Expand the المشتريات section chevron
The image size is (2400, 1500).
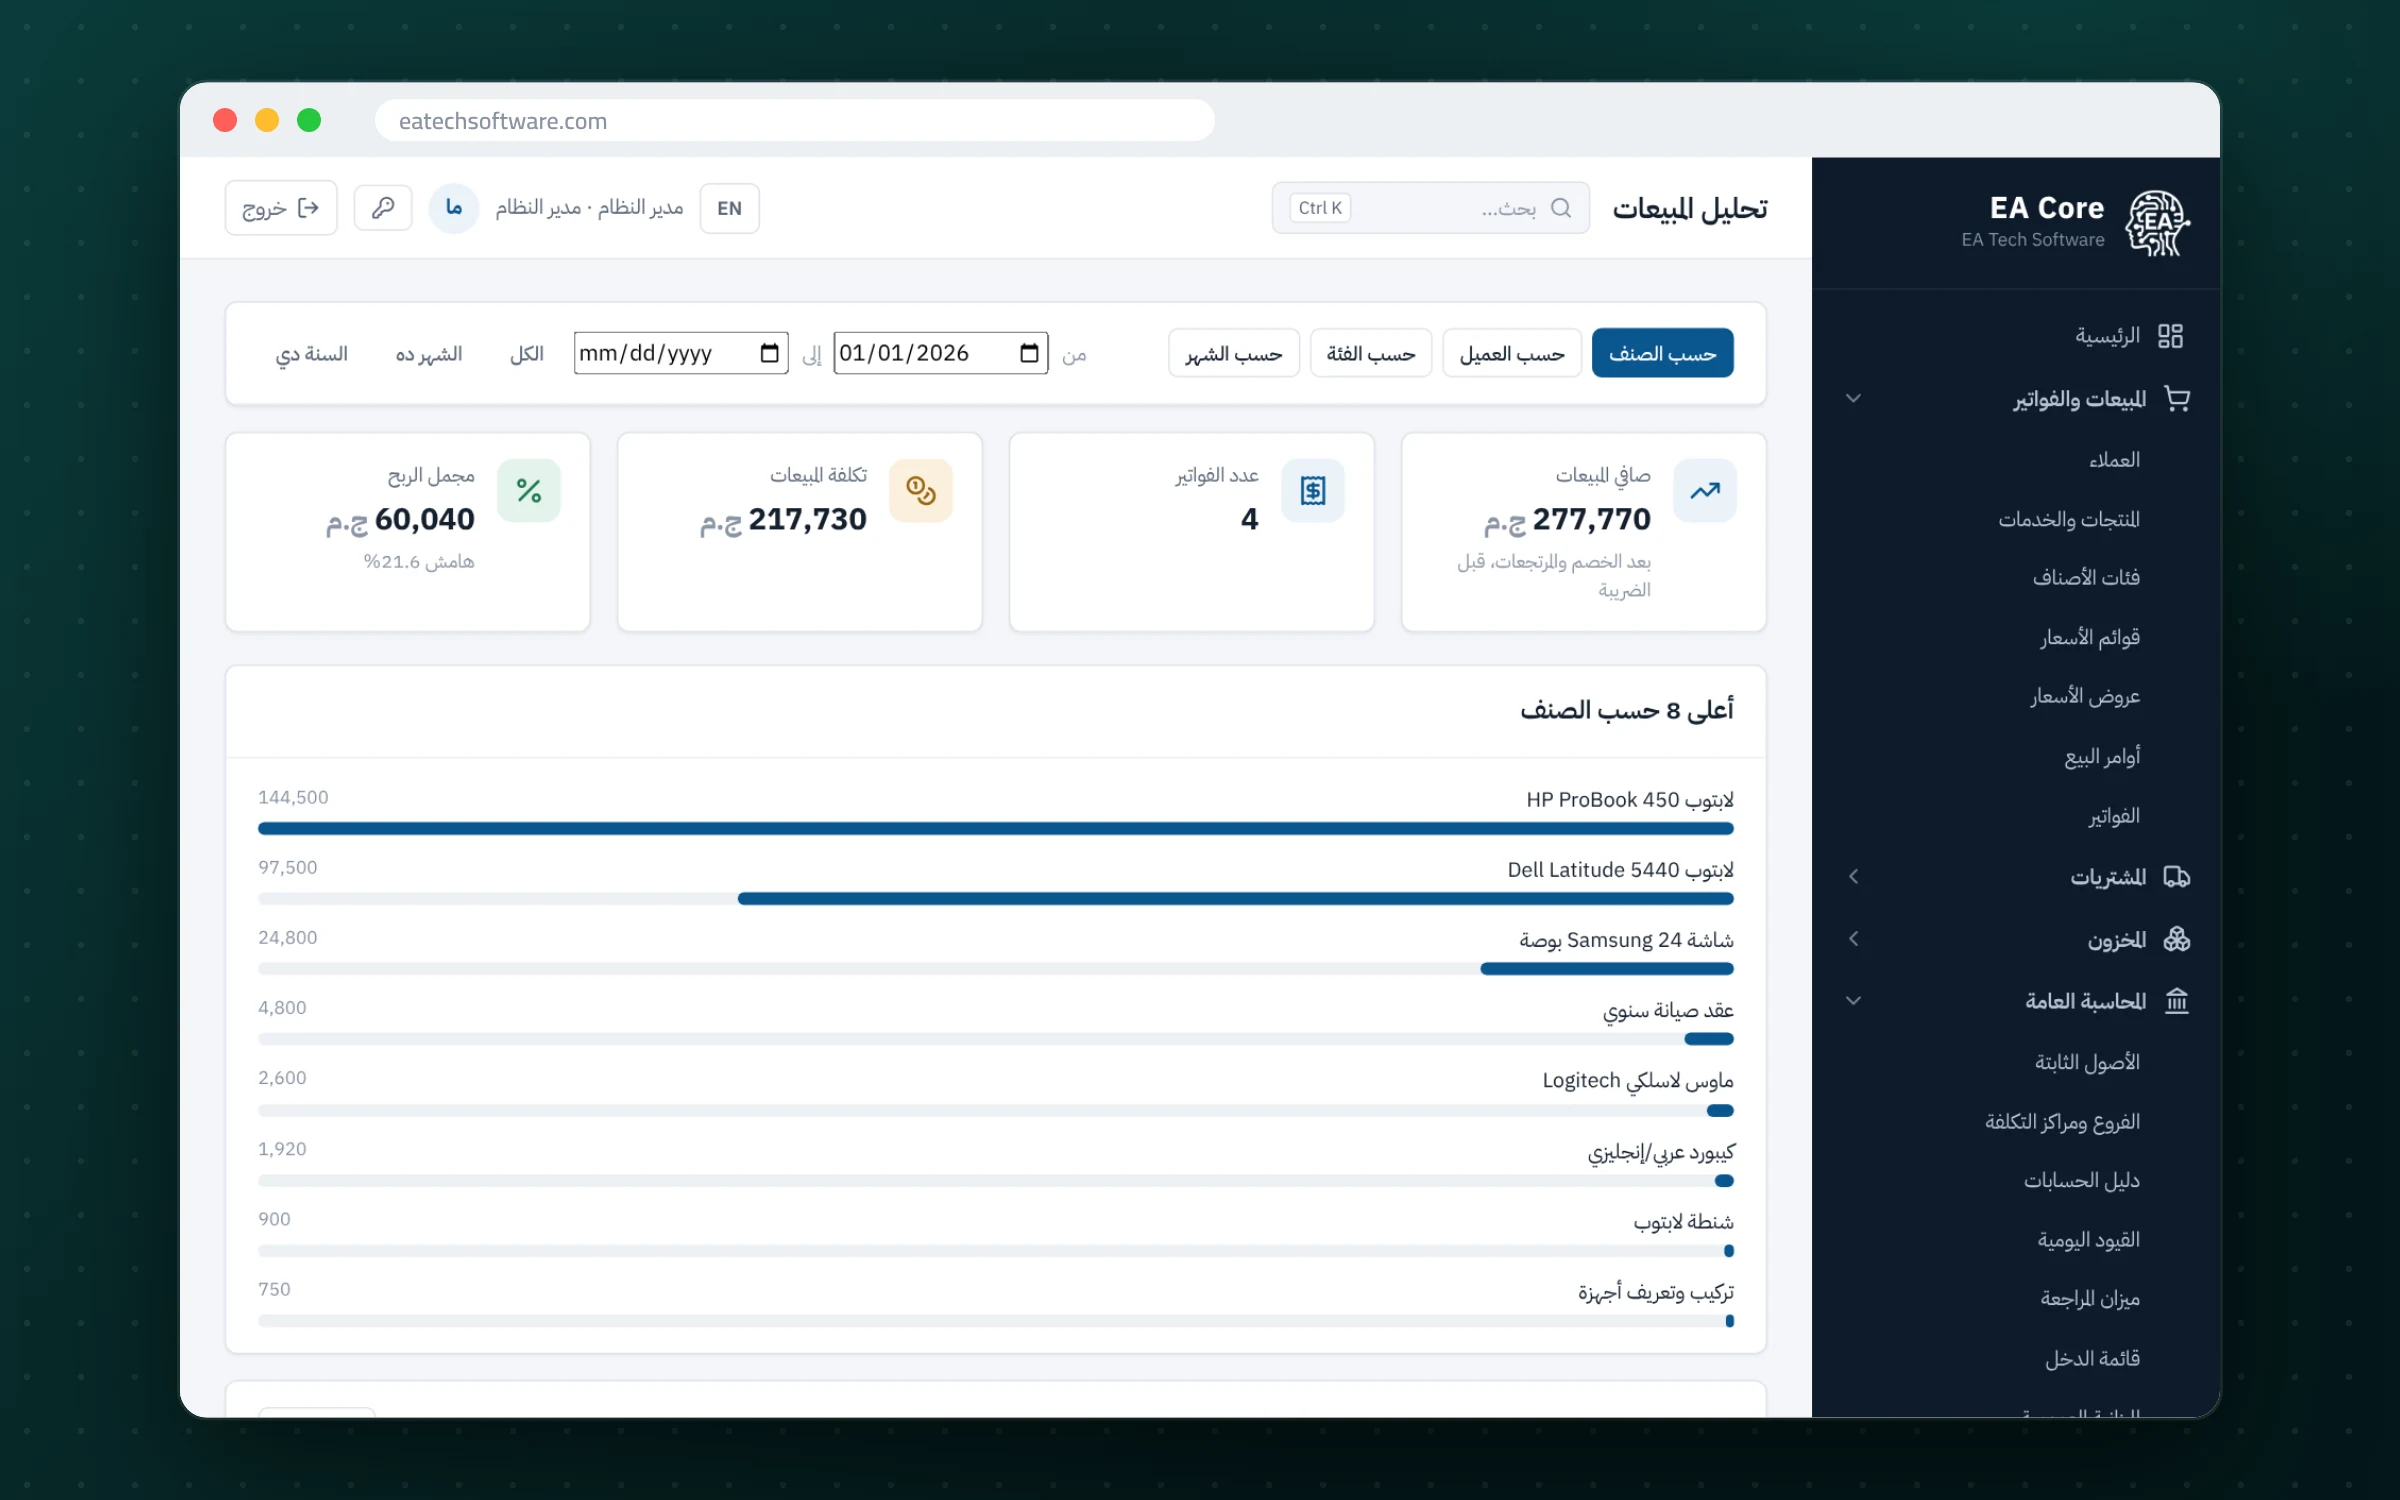point(1853,877)
